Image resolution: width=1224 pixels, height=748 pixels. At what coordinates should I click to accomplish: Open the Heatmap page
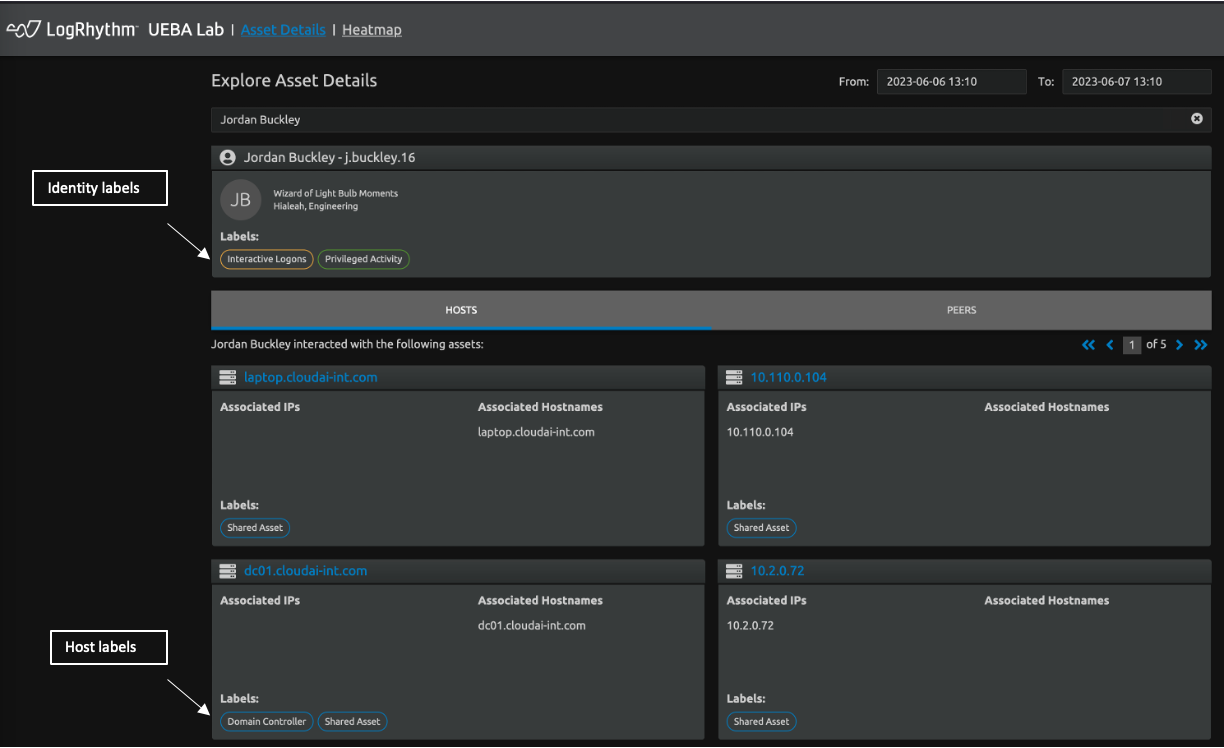tap(372, 30)
